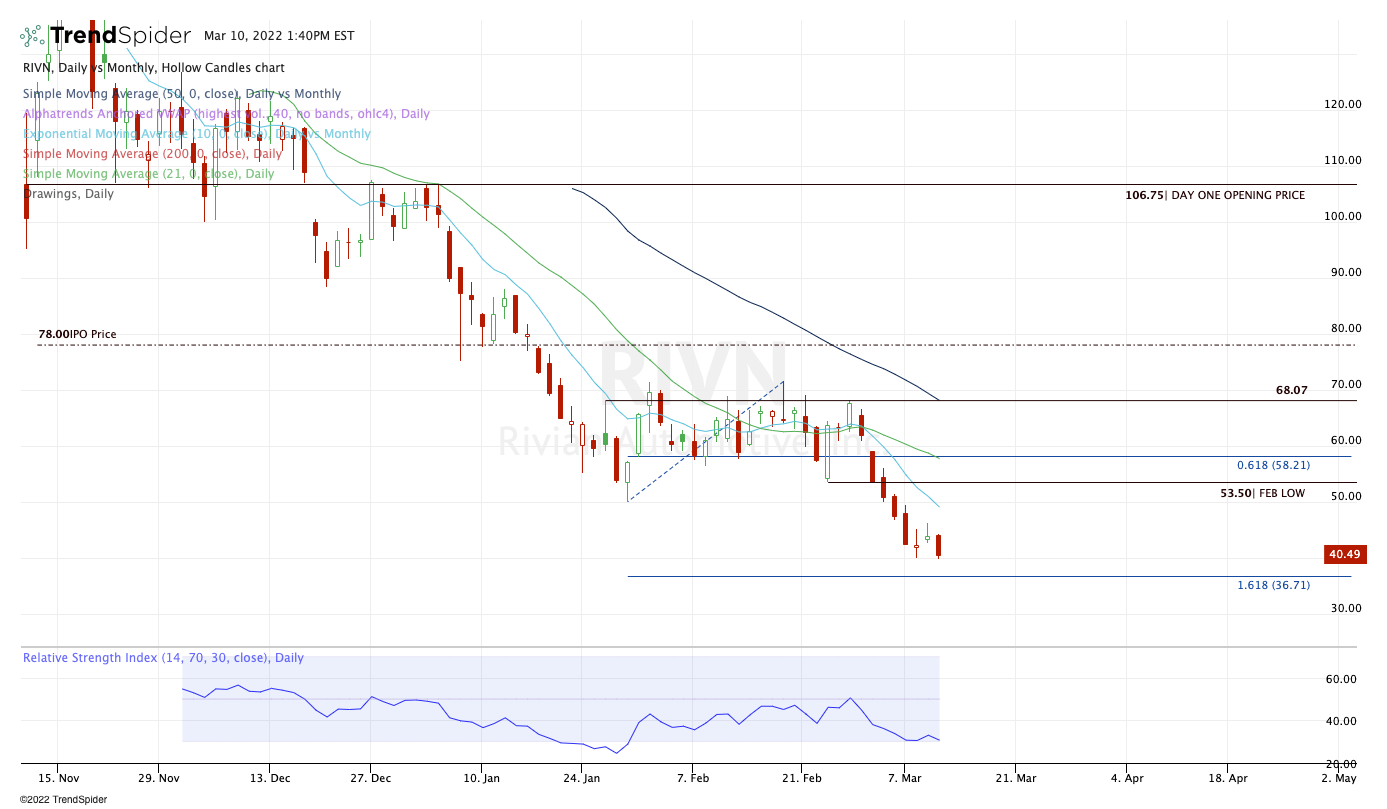Click the 2. May date label
The image size is (1387, 809).
pos(1338,777)
